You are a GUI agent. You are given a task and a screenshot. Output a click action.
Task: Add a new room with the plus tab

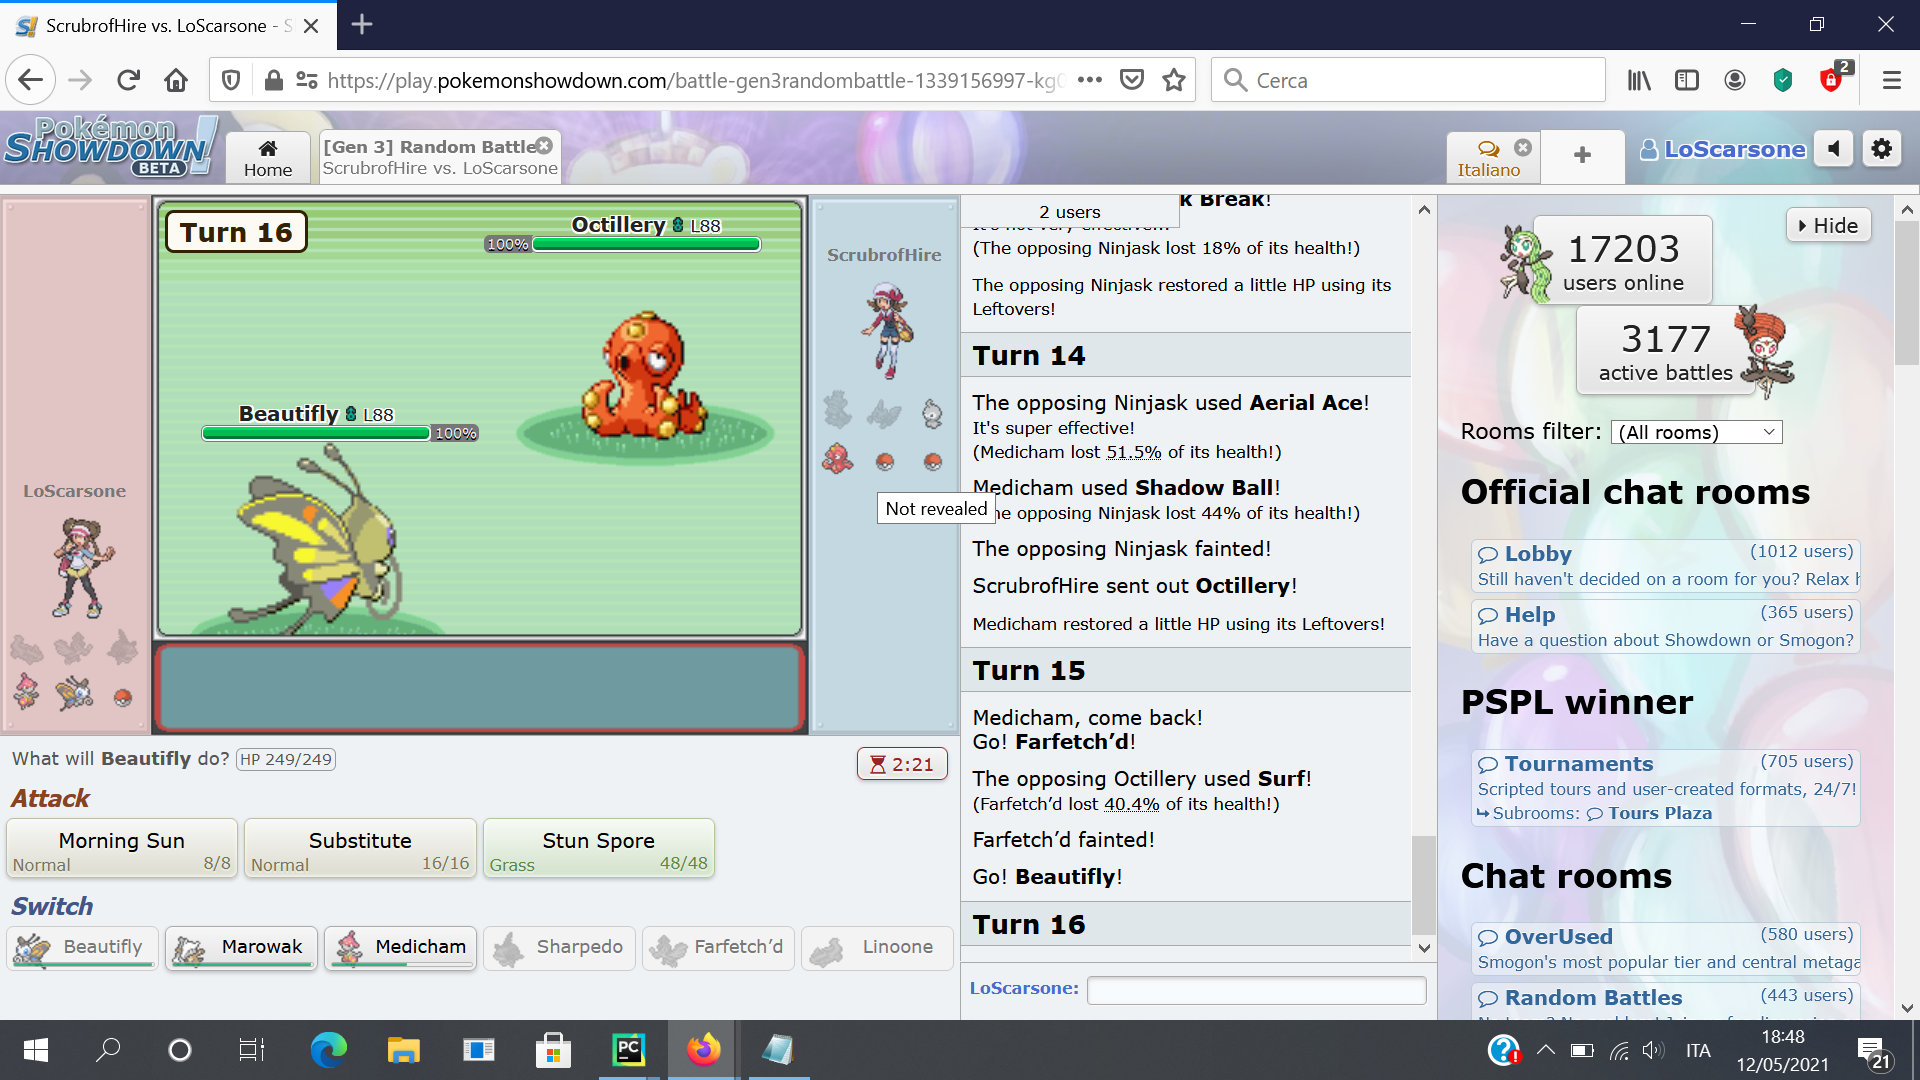tap(1582, 156)
